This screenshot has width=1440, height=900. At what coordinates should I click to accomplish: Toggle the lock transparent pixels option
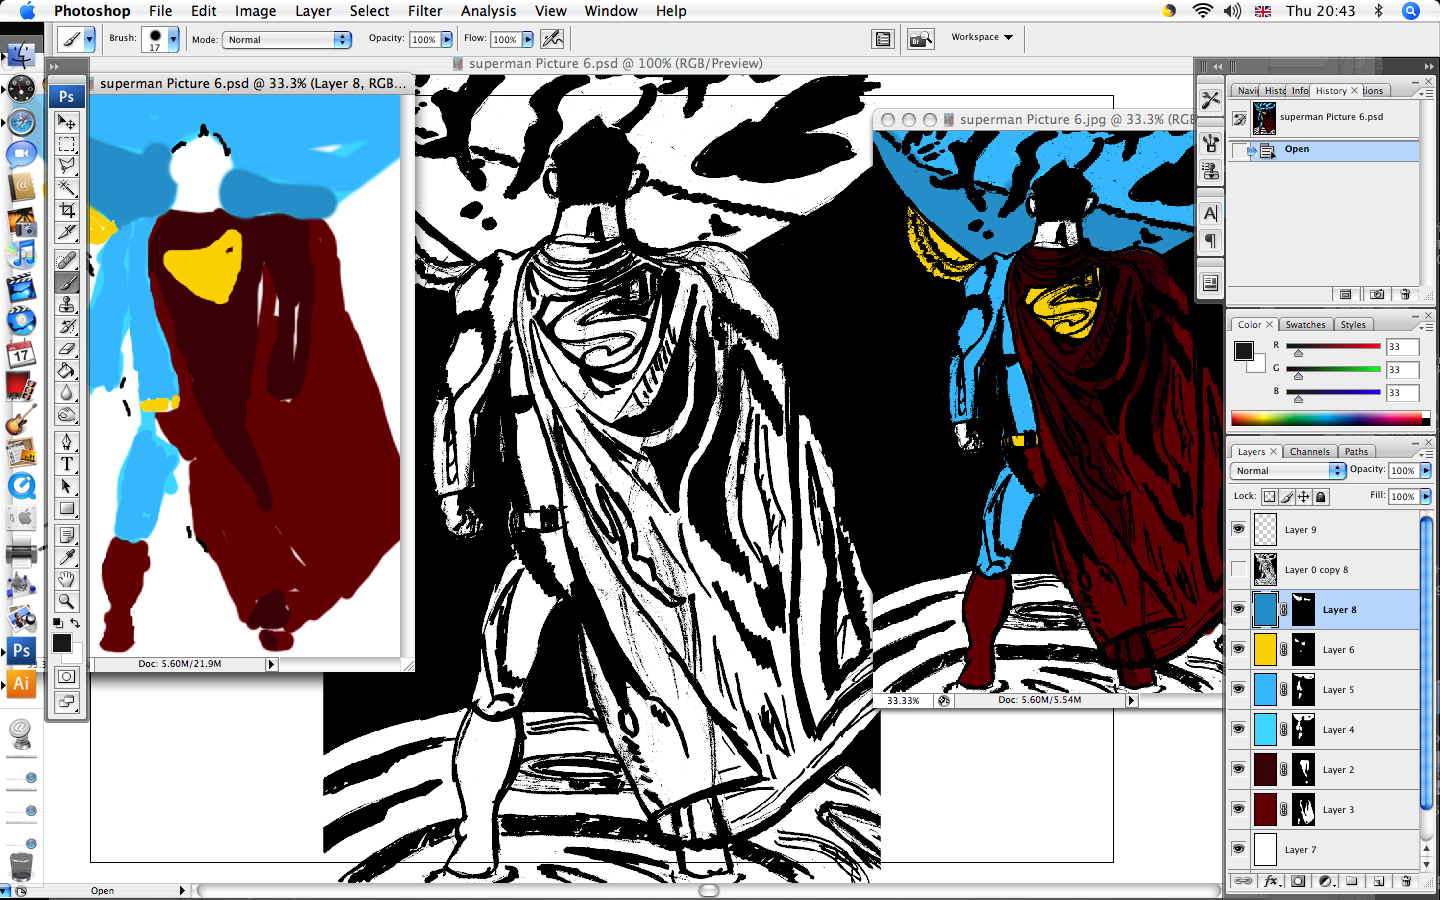(1269, 497)
